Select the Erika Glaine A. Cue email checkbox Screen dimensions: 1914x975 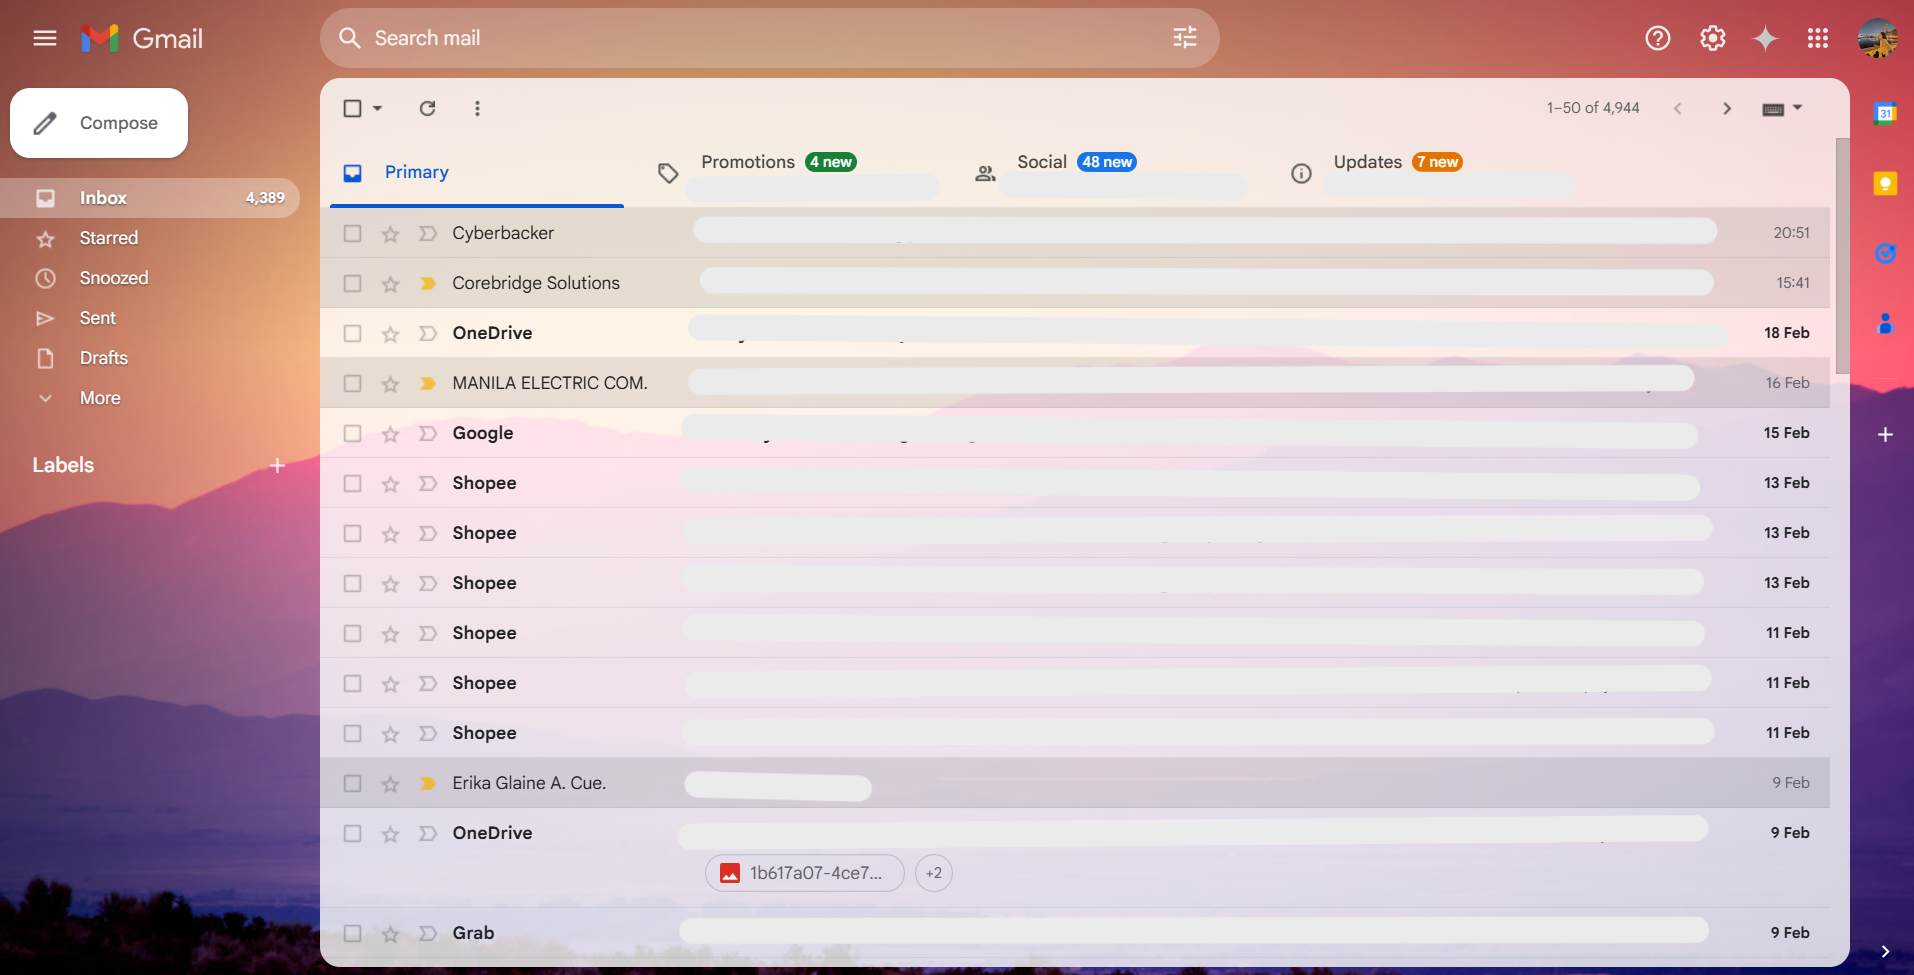pos(352,783)
